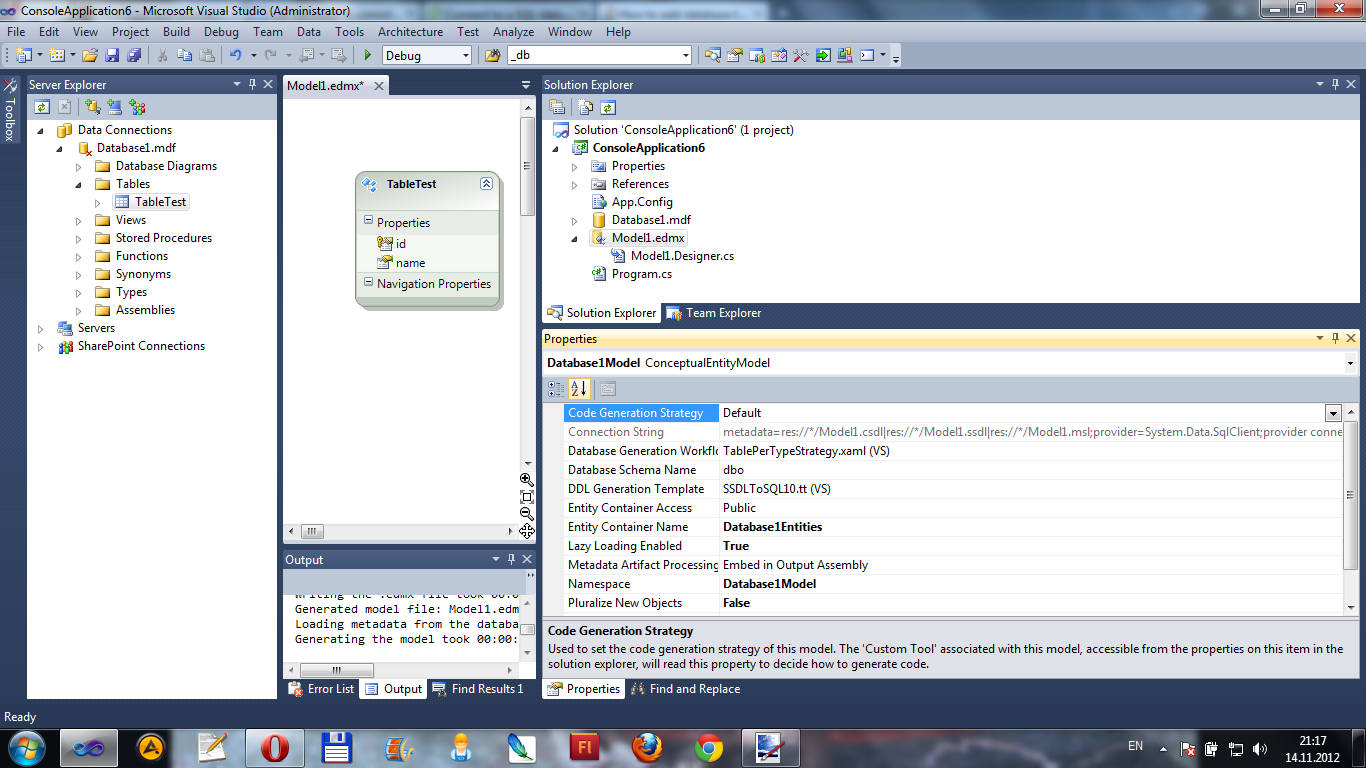Viewport: 1366px width, 768px height.
Task: Toggle auto-hide pin on Solution Explorer
Action: pyautogui.click(x=1336, y=85)
